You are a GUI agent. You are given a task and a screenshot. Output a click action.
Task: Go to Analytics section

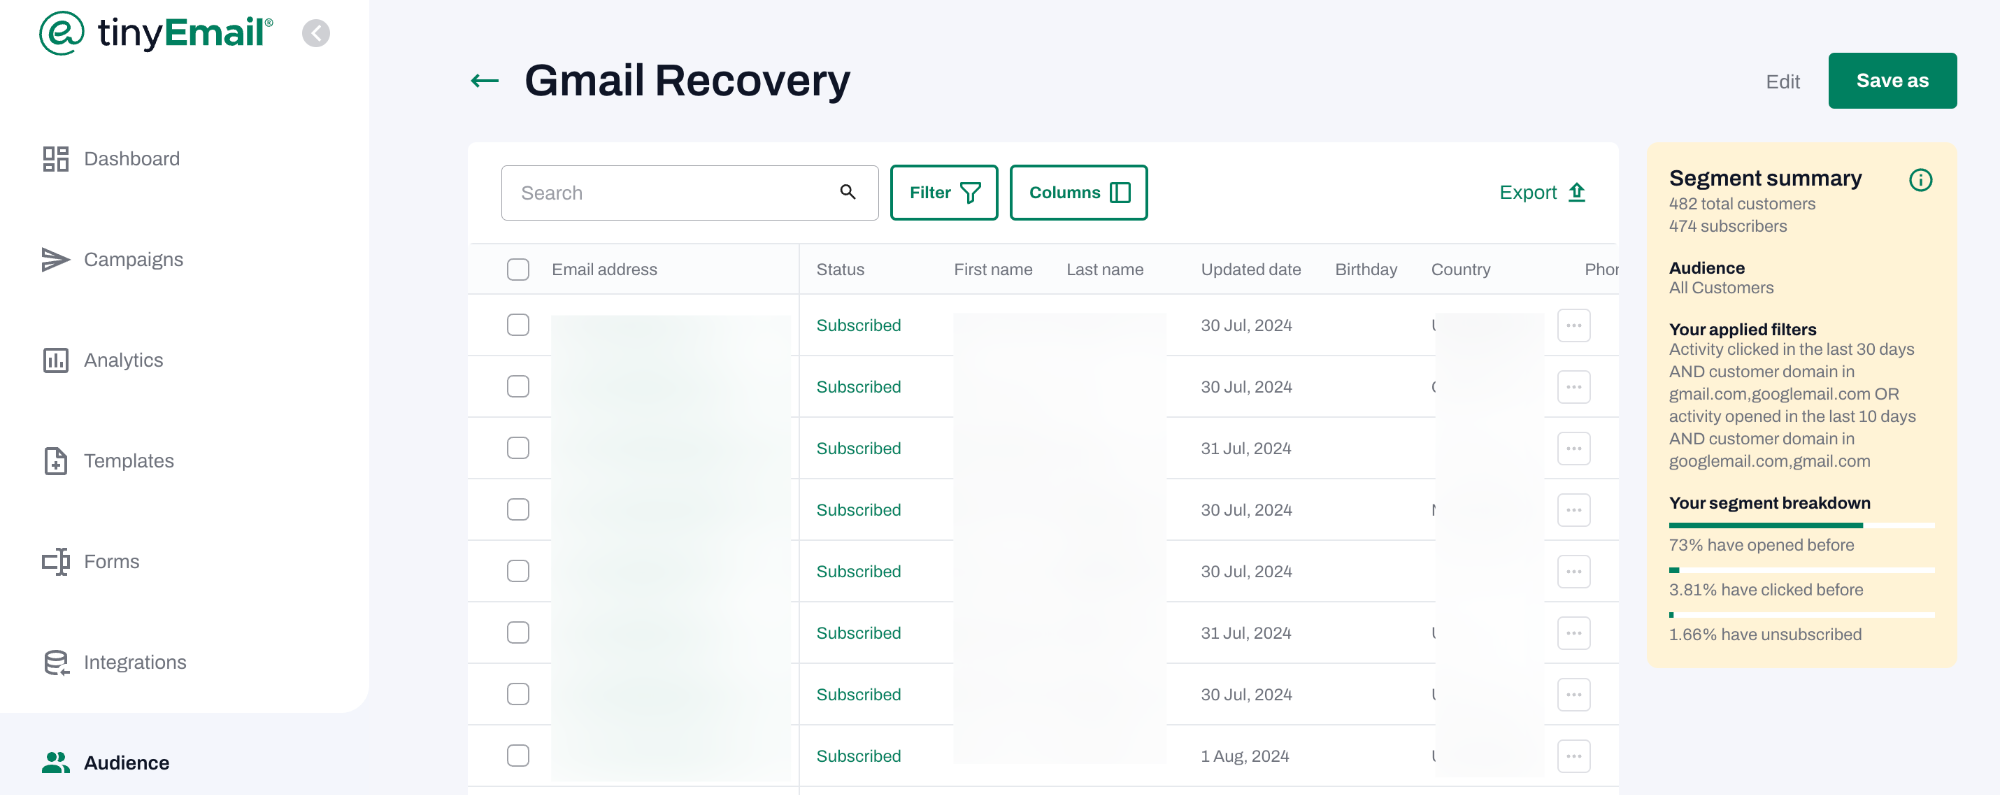pos(123,360)
